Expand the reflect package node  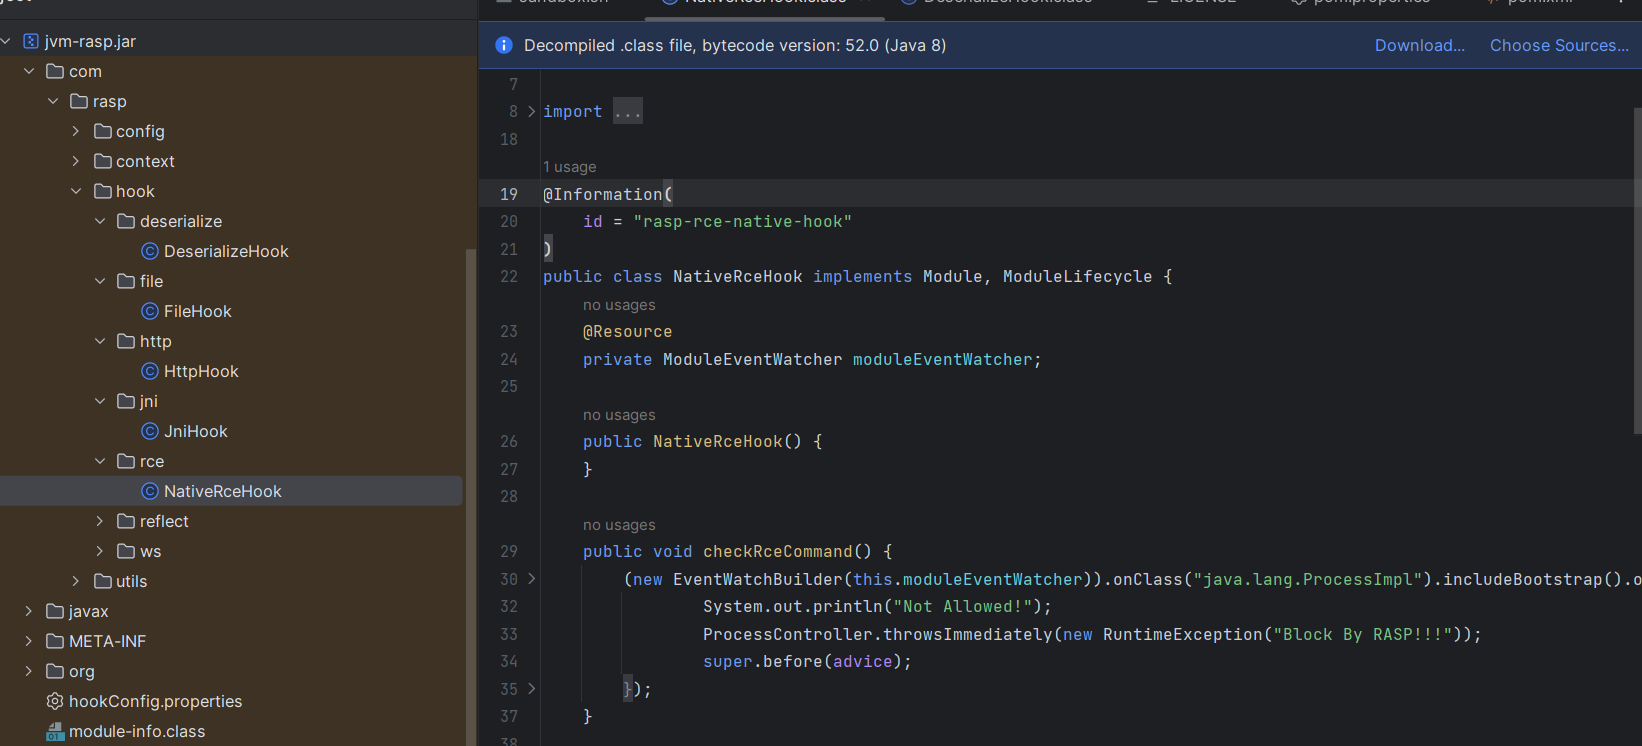tap(100, 521)
